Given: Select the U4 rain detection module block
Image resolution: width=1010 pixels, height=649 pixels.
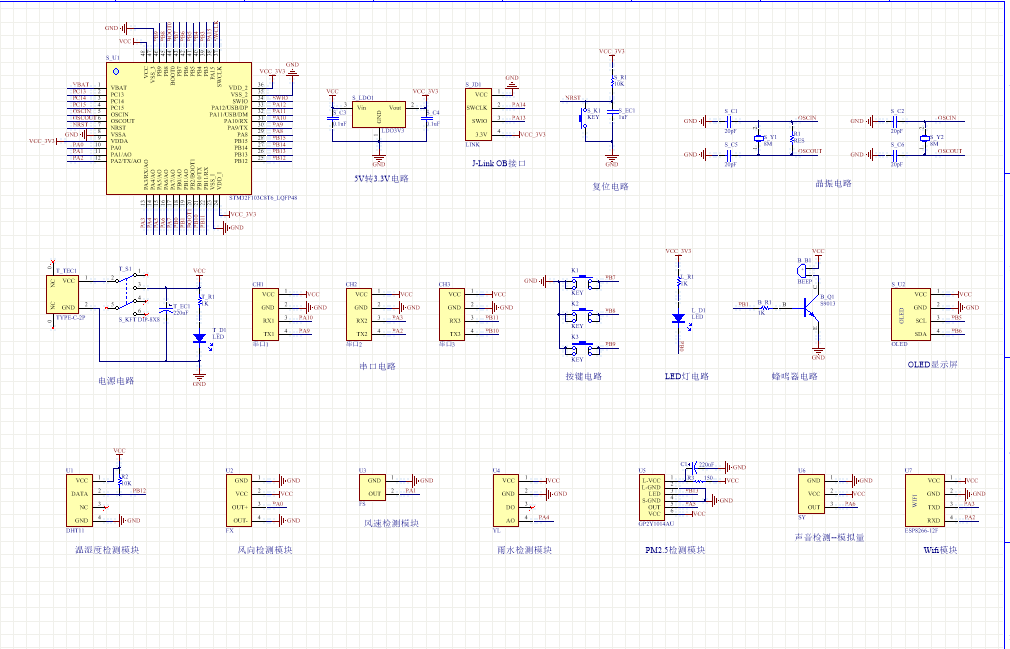Looking at the screenshot, I should tap(509, 500).
